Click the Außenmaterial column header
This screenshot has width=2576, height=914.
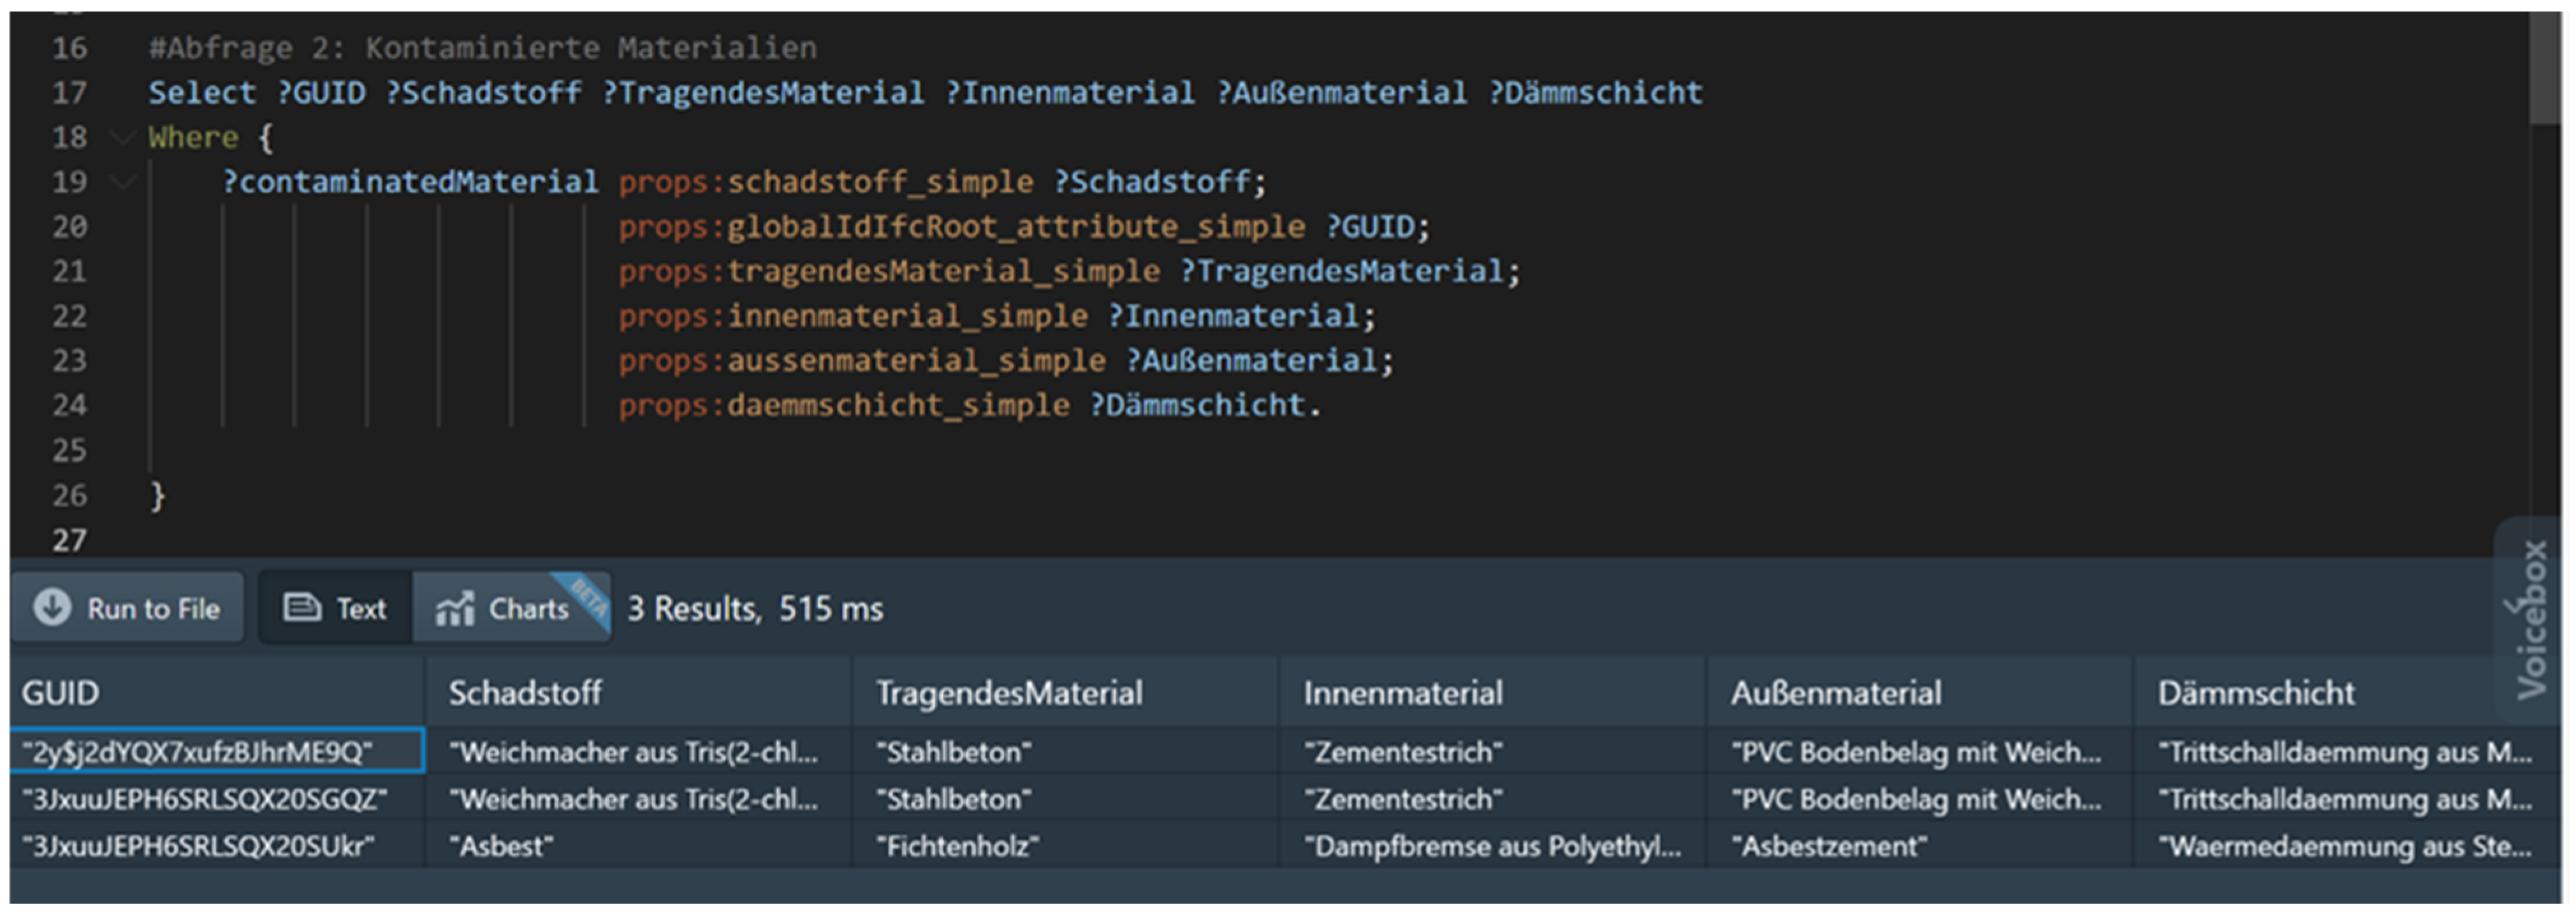[1836, 692]
